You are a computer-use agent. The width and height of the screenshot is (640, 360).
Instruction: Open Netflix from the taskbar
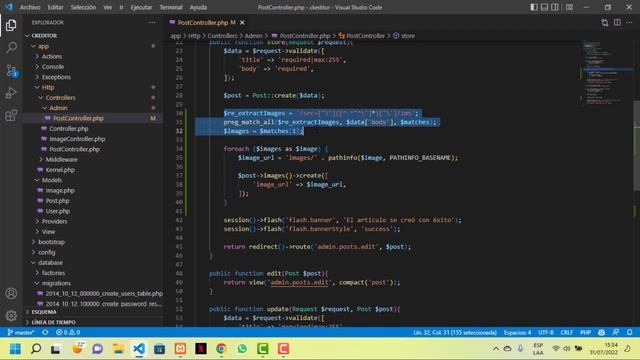(x=200, y=349)
